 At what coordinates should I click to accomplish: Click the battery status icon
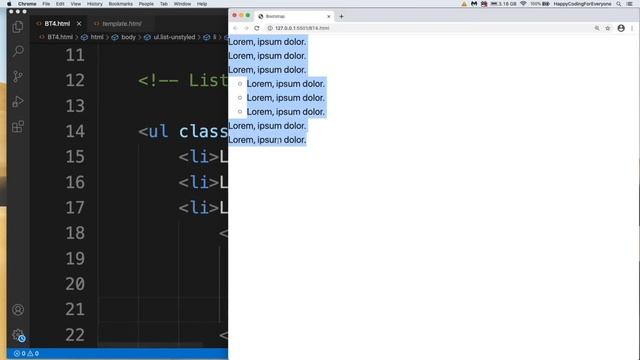click(x=546, y=4)
